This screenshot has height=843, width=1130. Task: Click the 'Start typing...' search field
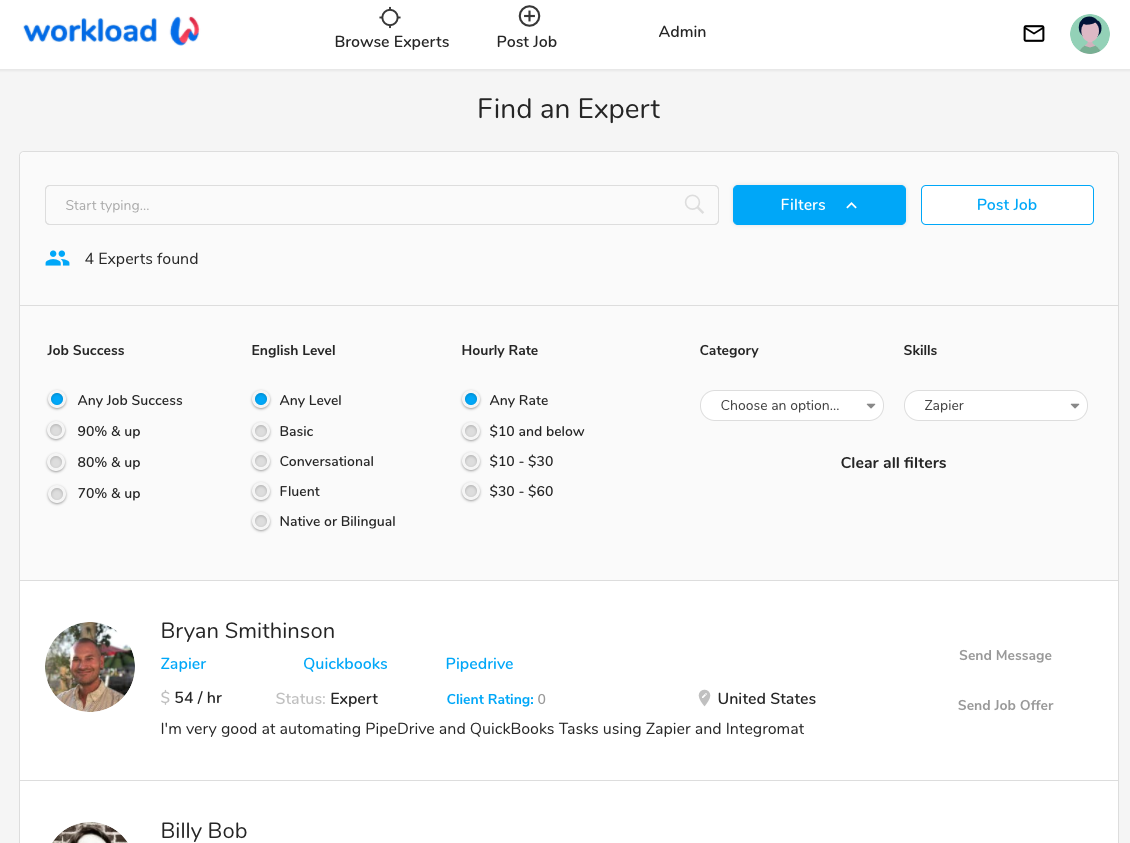(x=381, y=205)
